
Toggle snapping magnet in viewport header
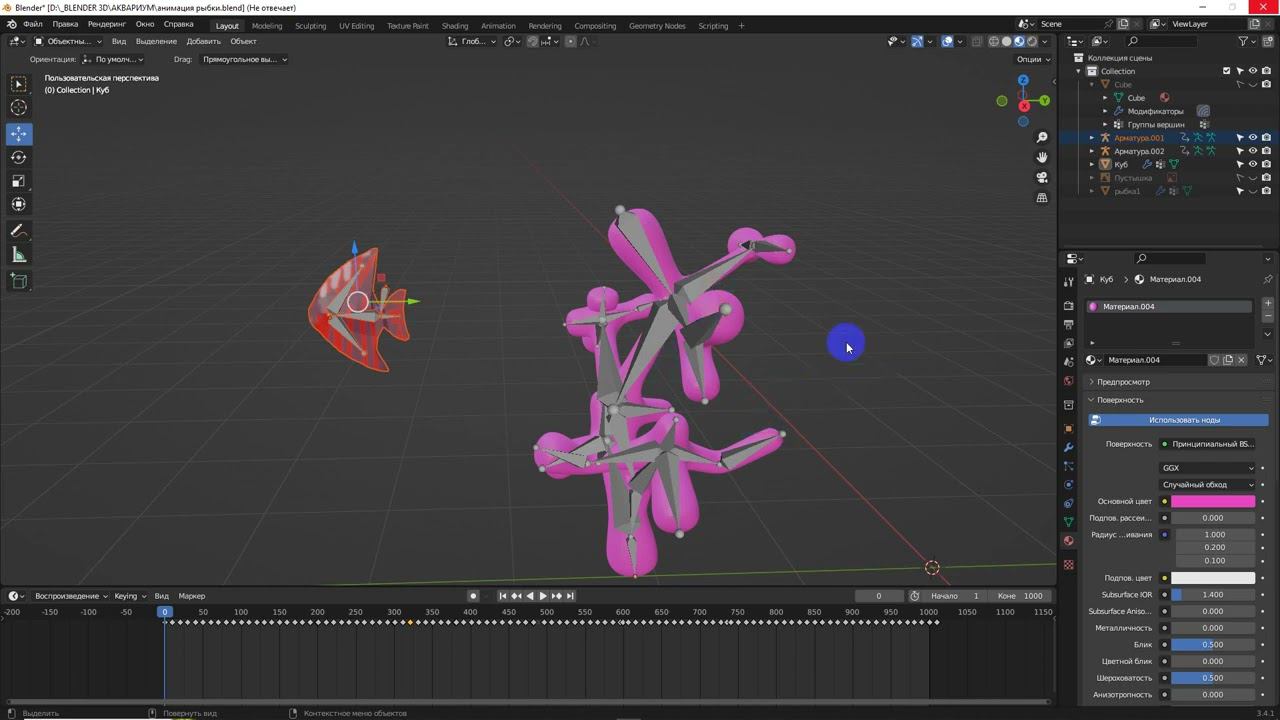[533, 42]
